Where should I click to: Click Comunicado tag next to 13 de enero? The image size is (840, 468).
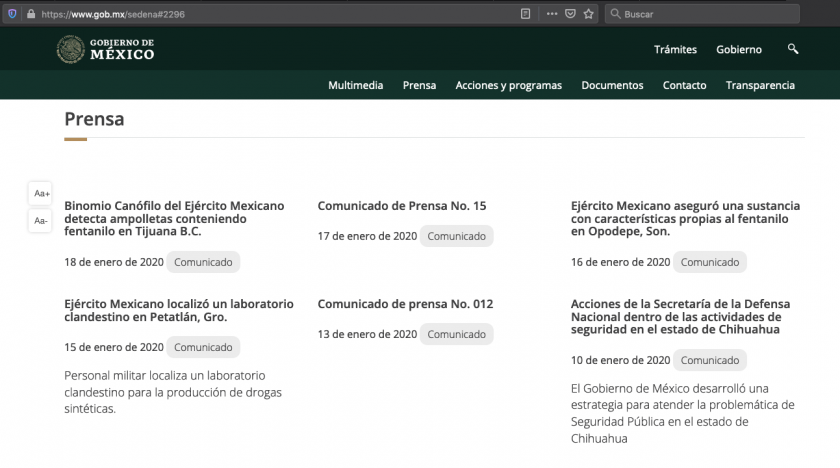[x=456, y=335]
